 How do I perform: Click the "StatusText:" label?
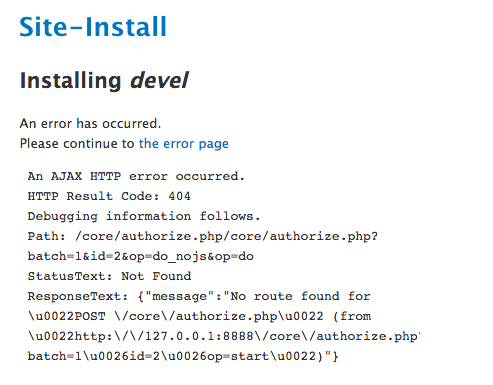[70, 276]
